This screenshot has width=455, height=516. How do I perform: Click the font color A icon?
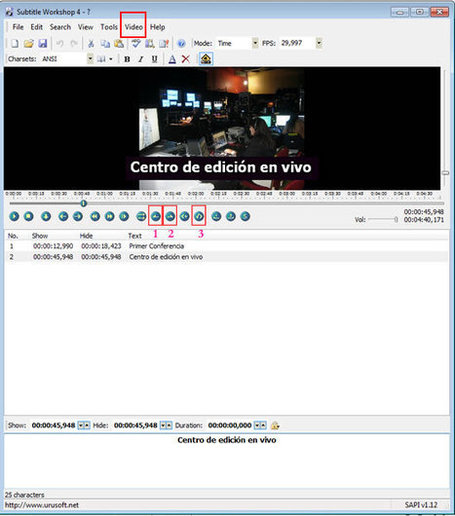pyautogui.click(x=172, y=59)
